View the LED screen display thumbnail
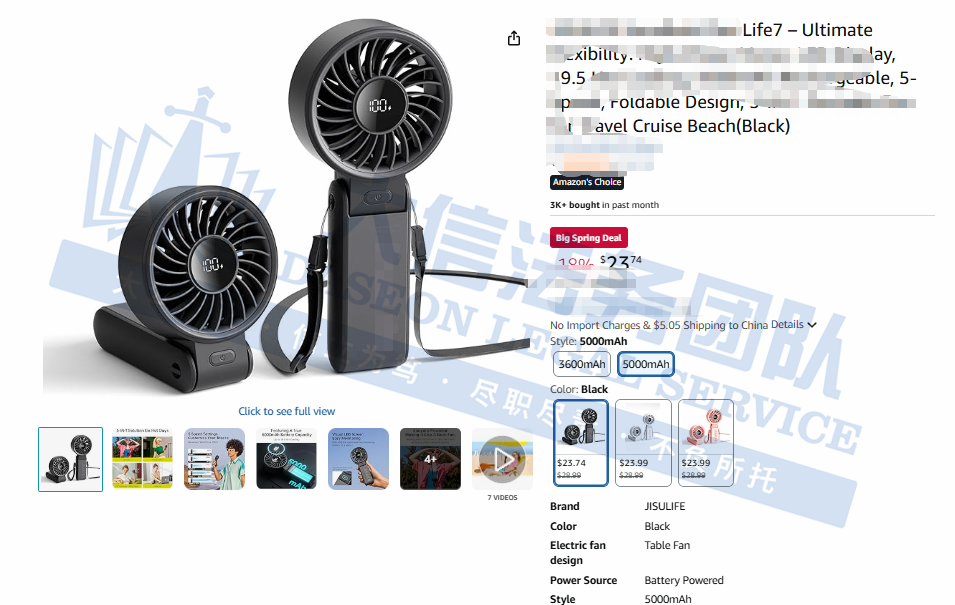The width and height of the screenshot is (955, 605). [358, 459]
